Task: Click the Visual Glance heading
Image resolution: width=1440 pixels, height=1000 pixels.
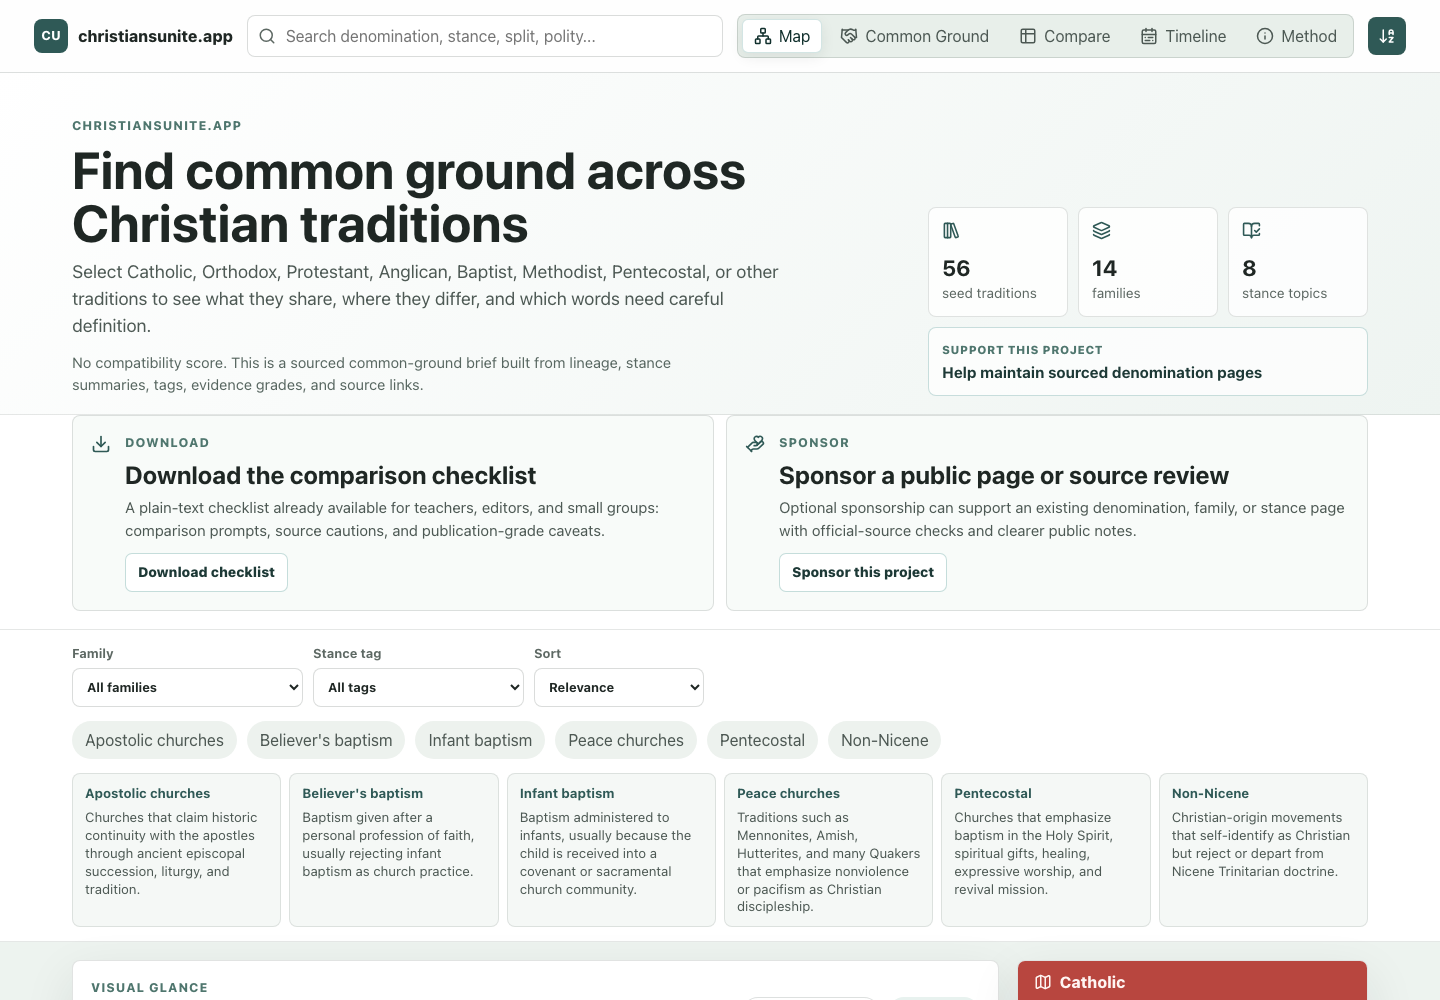Action: coord(150,988)
